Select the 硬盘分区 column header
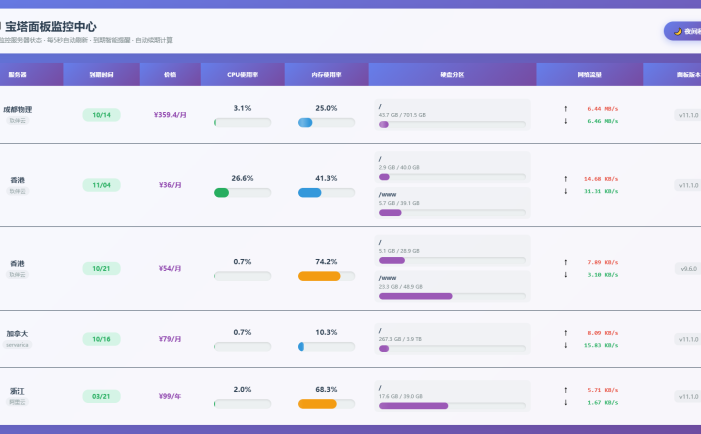Viewport: 701px width, 434px height. pyautogui.click(x=452, y=75)
